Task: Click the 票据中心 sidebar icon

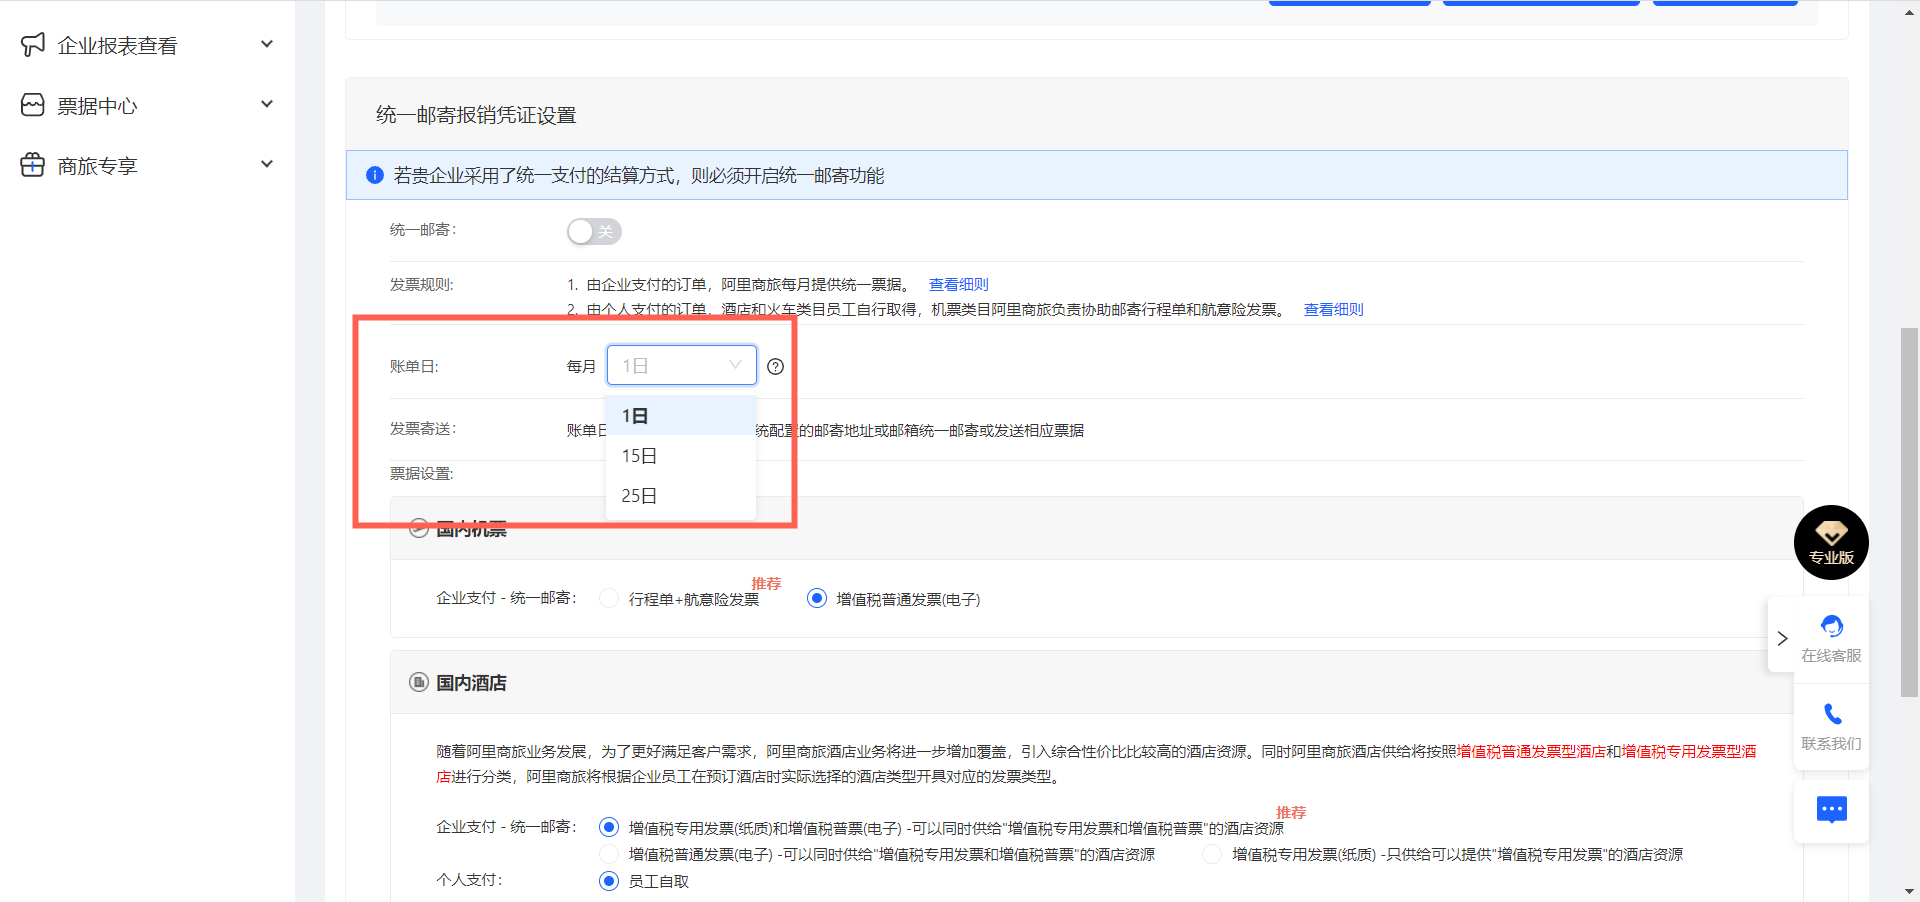Action: point(33,105)
